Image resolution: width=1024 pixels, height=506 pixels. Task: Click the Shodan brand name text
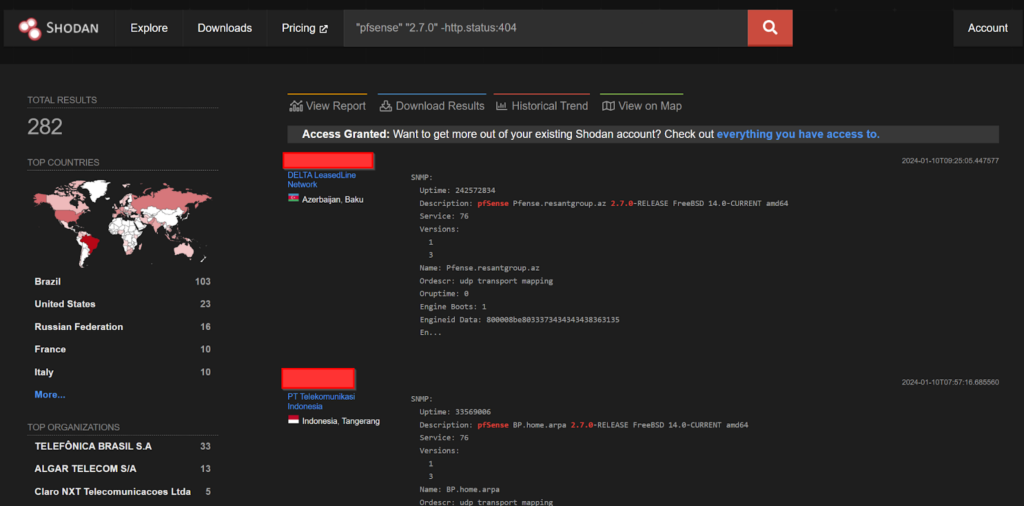(72, 28)
